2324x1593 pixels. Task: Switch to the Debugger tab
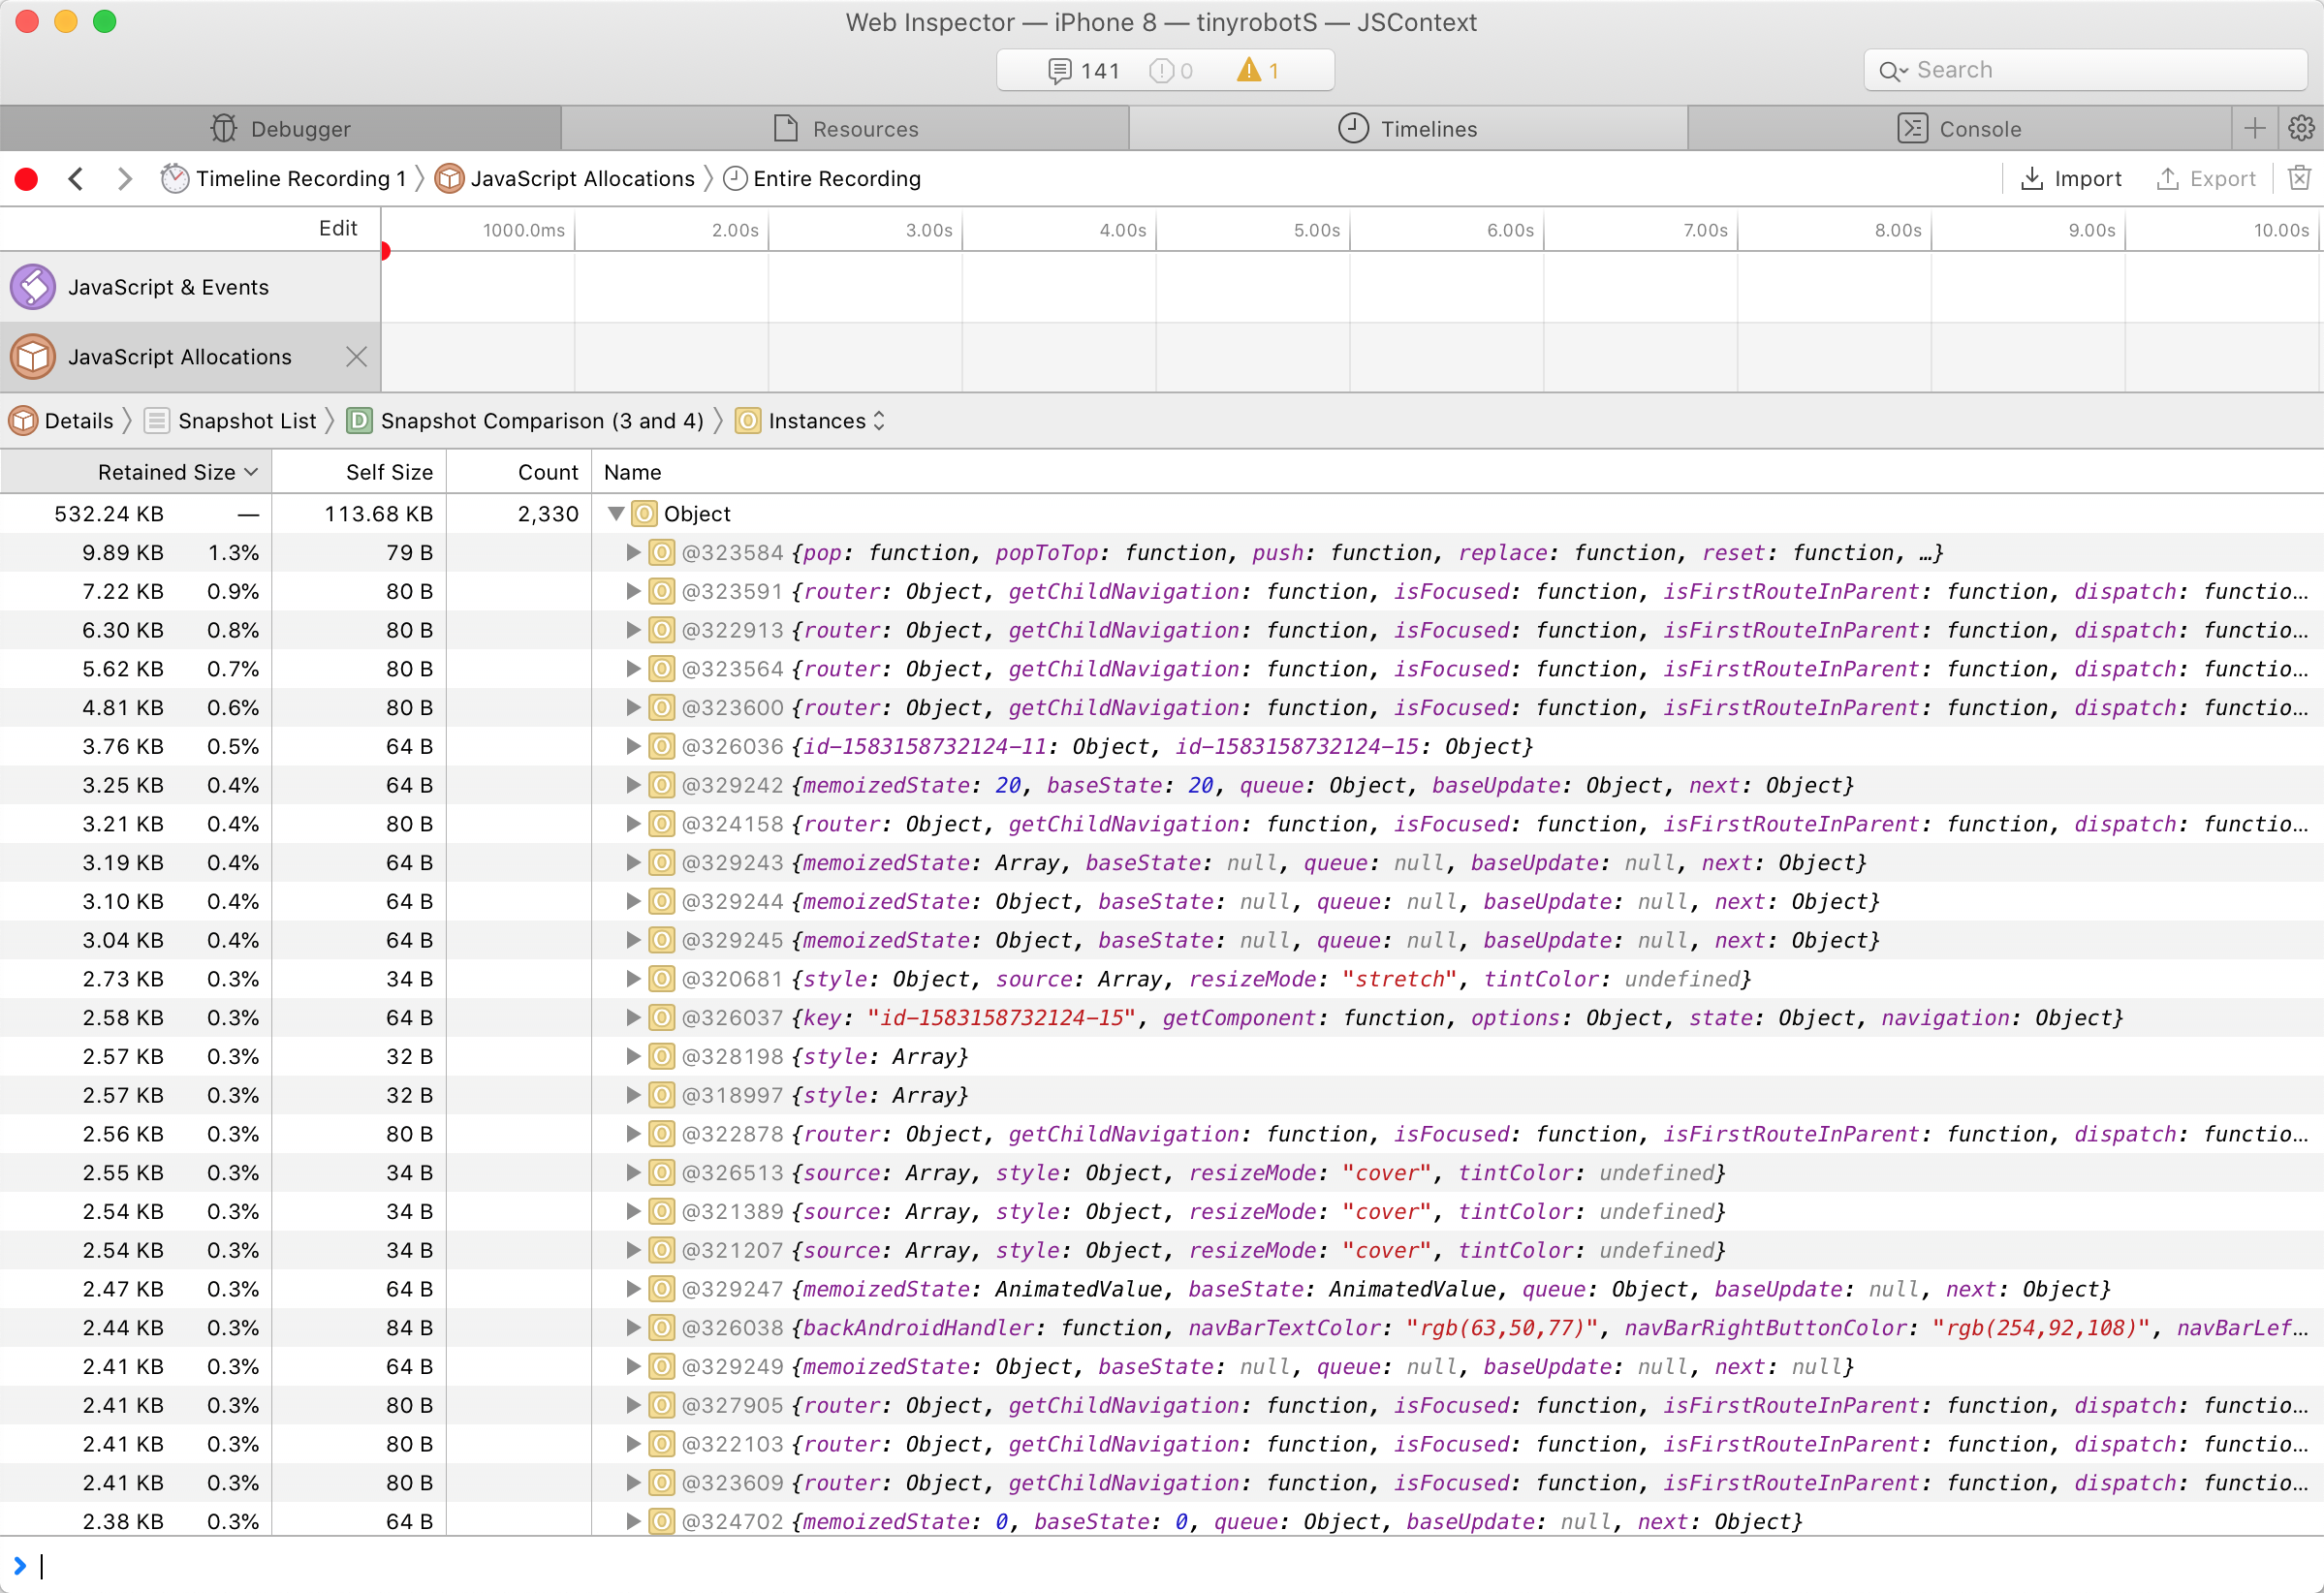tap(280, 128)
